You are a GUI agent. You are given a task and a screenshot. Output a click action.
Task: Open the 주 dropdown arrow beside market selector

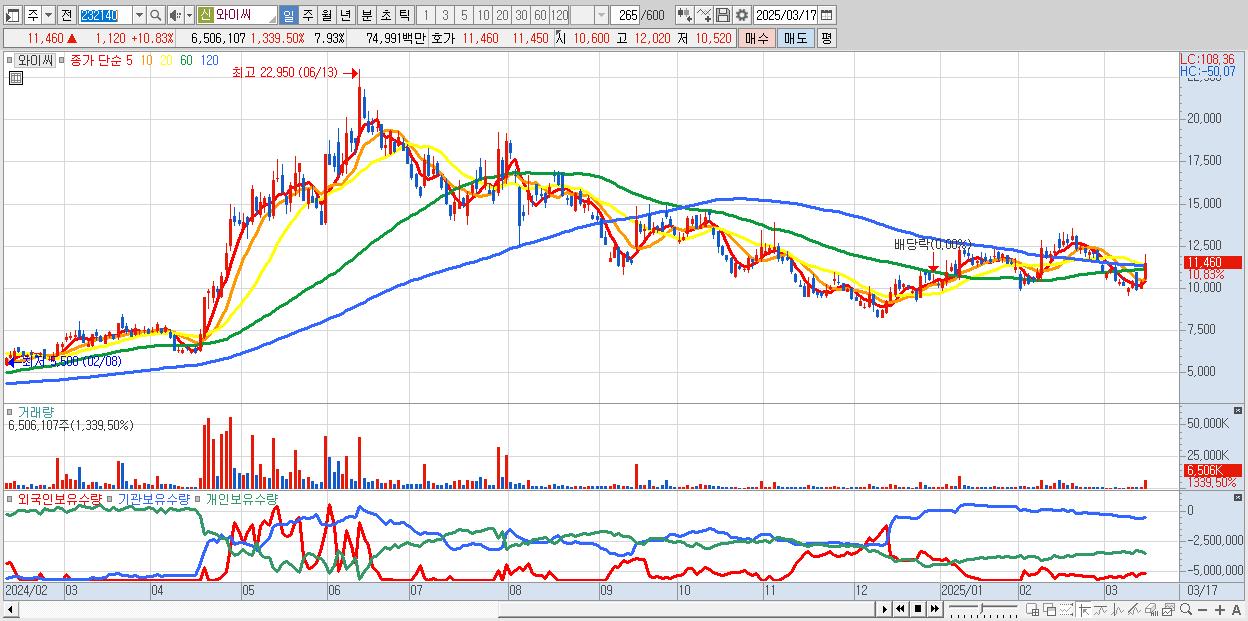click(48, 15)
